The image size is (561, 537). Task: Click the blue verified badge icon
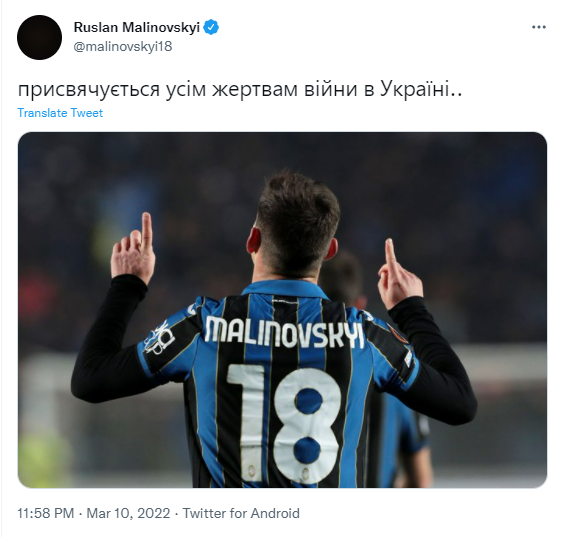[x=211, y=28]
